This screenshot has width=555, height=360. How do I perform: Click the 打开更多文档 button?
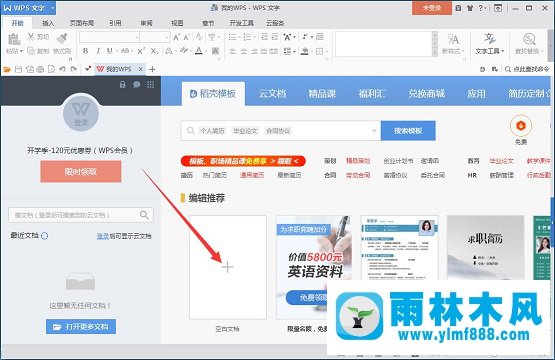[81, 326]
